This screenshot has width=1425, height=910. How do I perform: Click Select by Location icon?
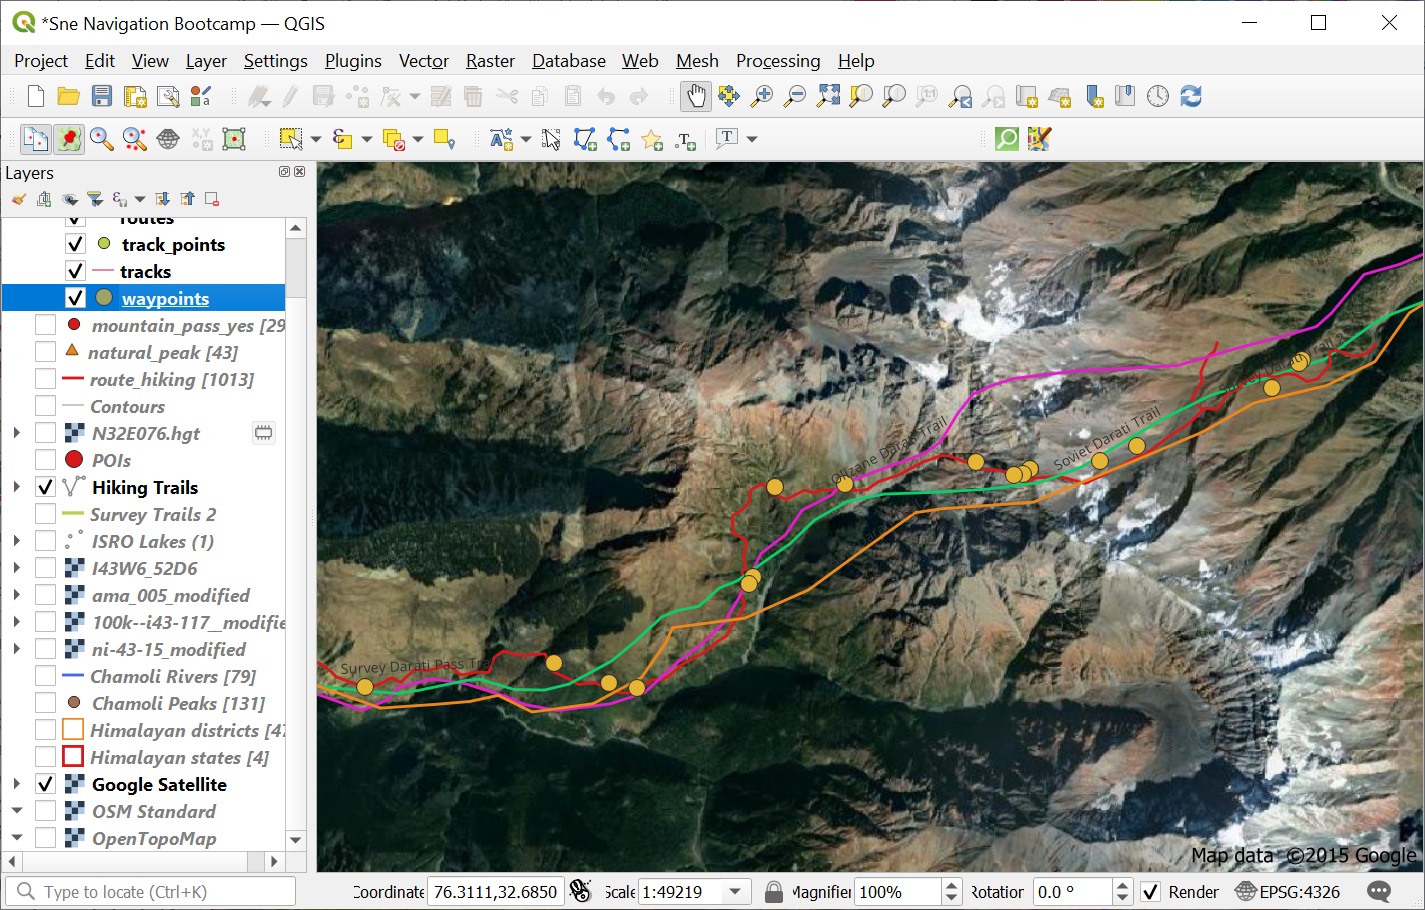click(x=445, y=139)
